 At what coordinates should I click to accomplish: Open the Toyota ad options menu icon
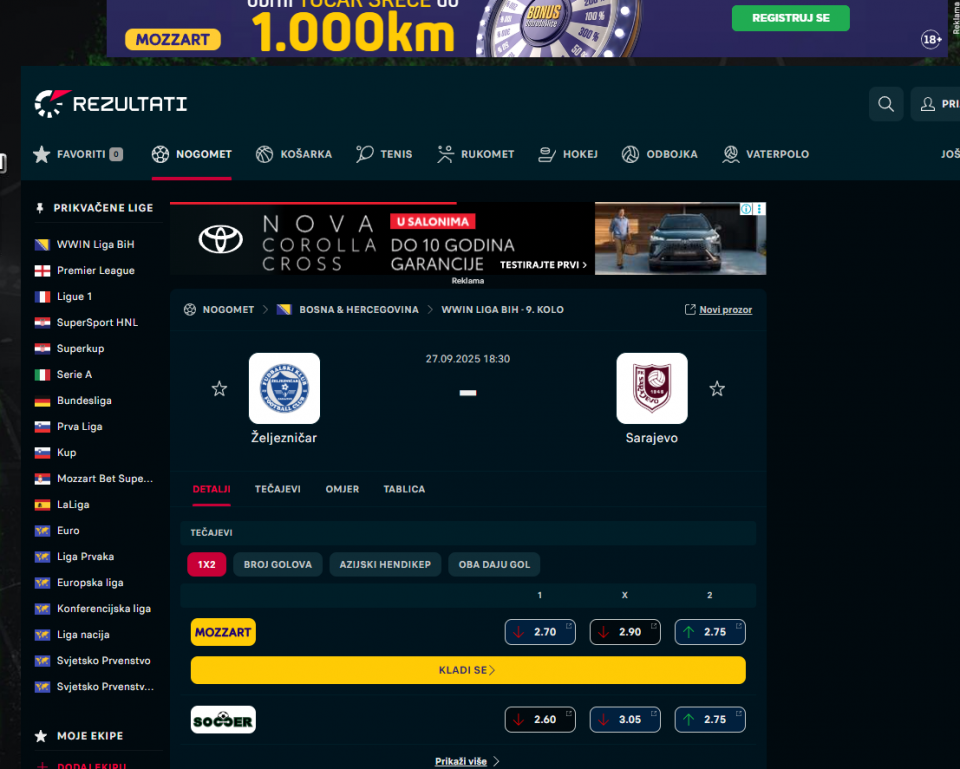pyautogui.click(x=760, y=209)
